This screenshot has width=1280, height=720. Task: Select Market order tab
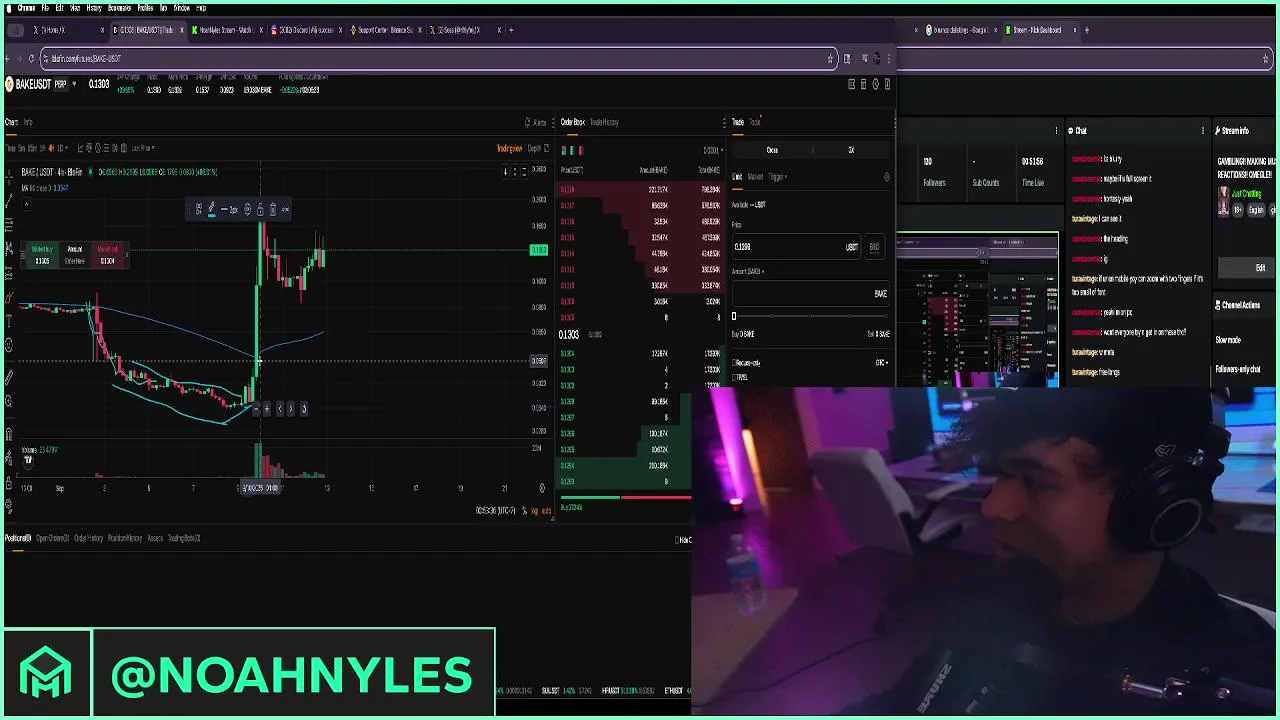pyautogui.click(x=755, y=177)
